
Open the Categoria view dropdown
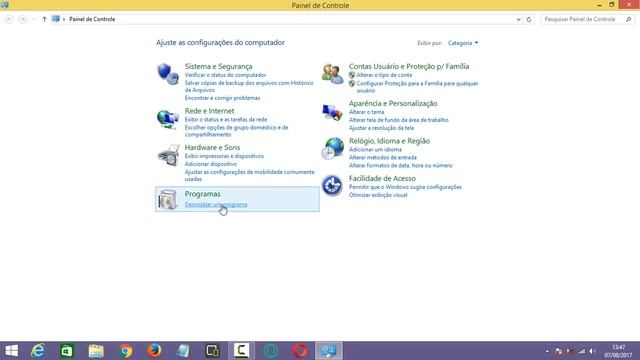[463, 43]
